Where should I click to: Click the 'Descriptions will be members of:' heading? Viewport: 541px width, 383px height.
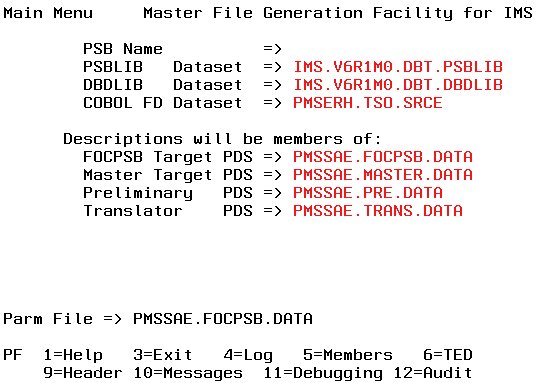point(223,139)
